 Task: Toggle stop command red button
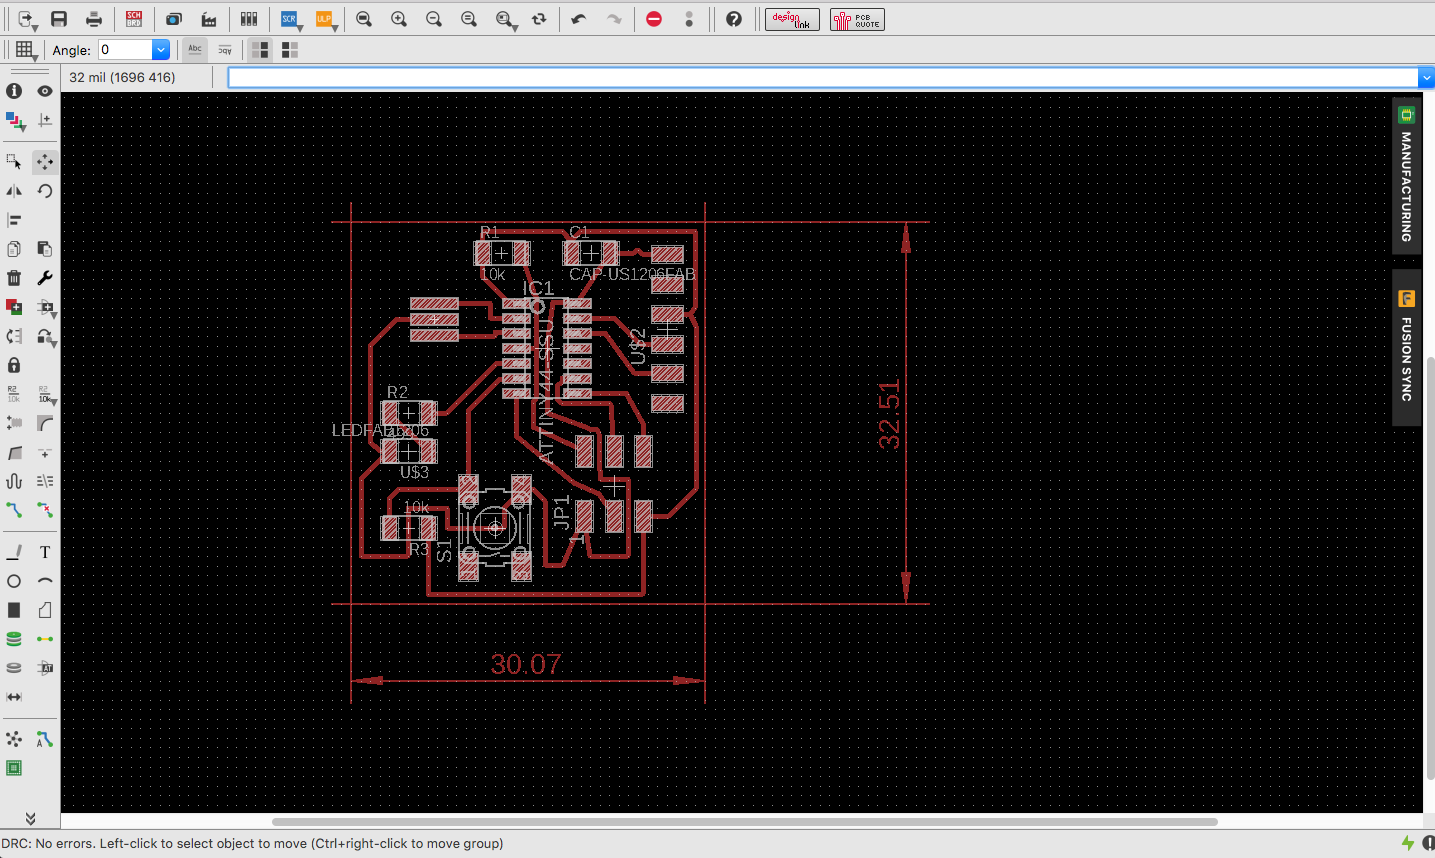(x=654, y=19)
